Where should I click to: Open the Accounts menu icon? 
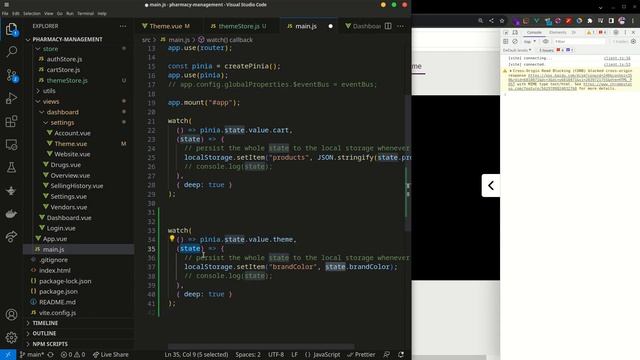(11, 315)
